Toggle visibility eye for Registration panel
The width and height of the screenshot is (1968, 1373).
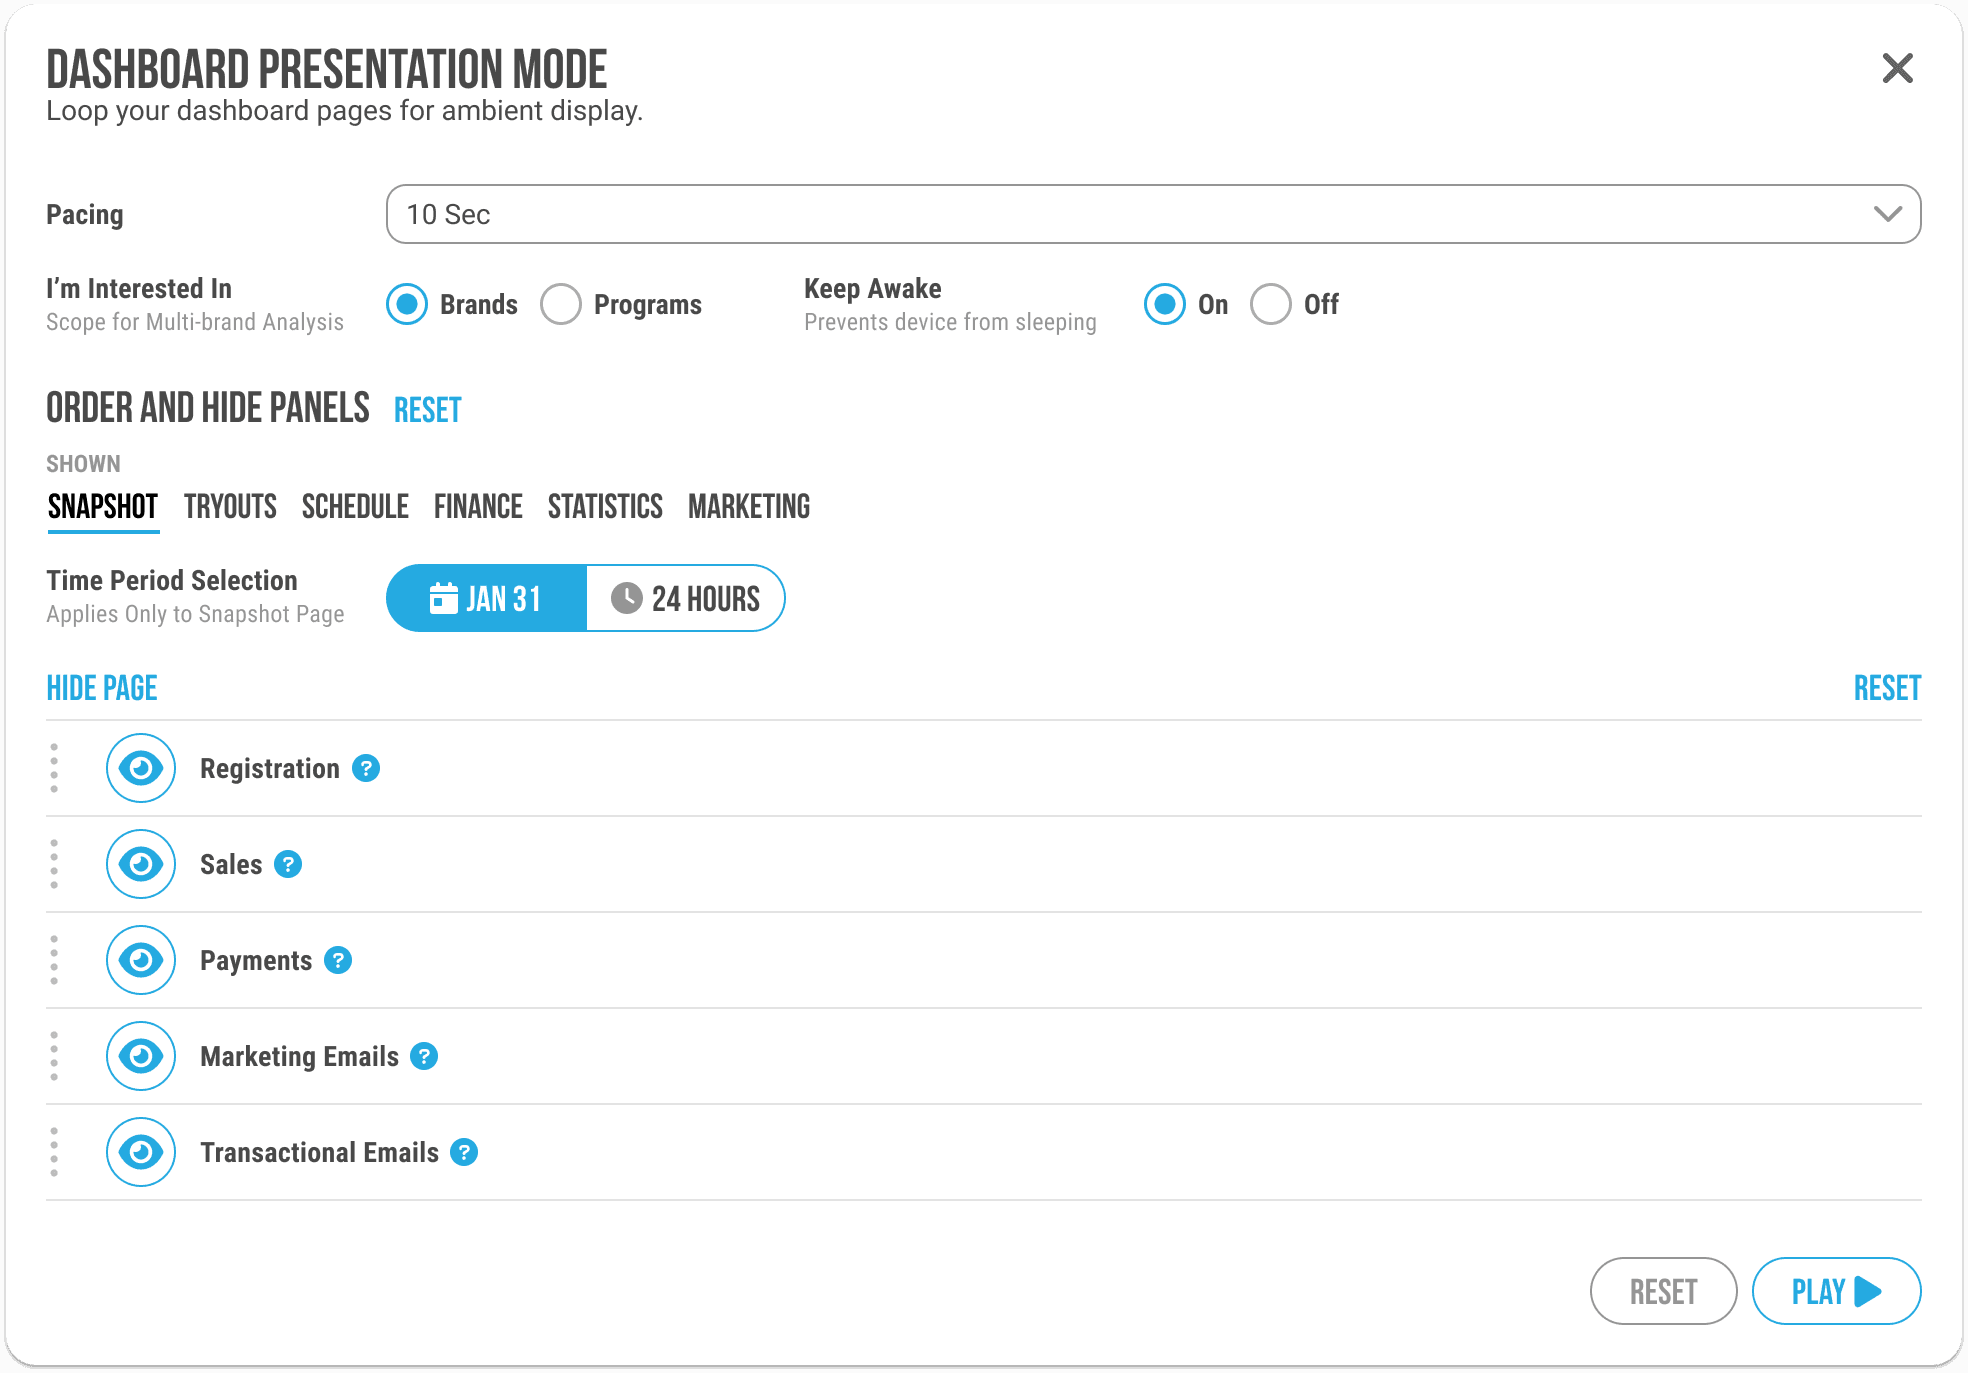coord(141,768)
